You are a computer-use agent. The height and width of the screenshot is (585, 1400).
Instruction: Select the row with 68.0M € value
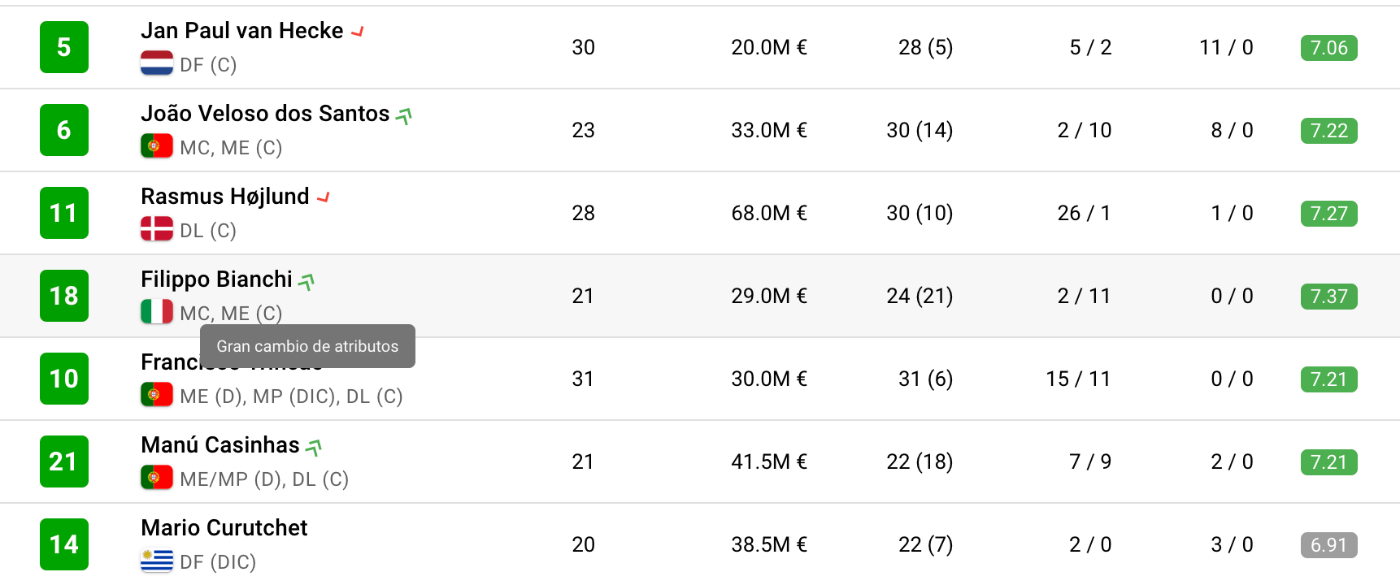[x=700, y=213]
